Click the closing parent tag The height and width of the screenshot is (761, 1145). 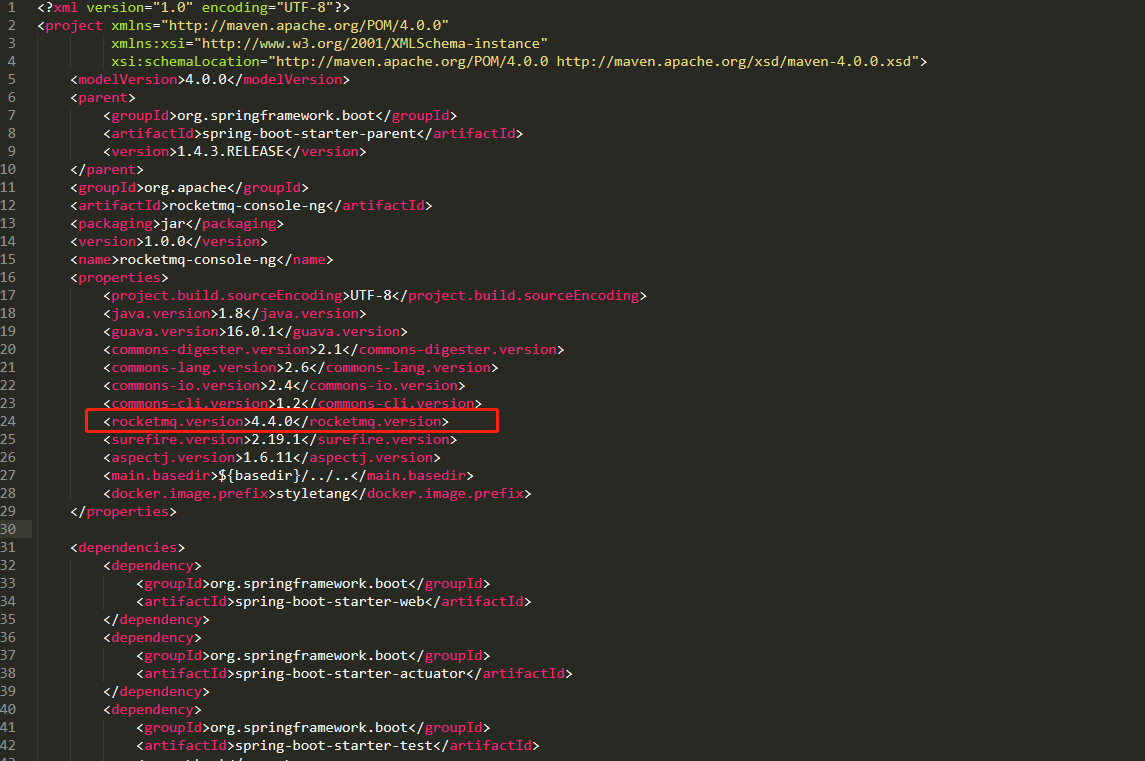pos(107,169)
